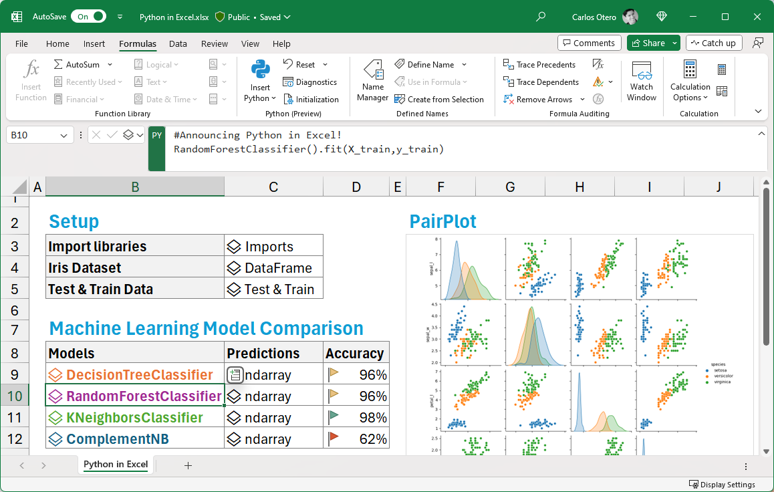Open the Text functions dropdown
The height and width of the screenshot is (492, 774).
[151, 82]
